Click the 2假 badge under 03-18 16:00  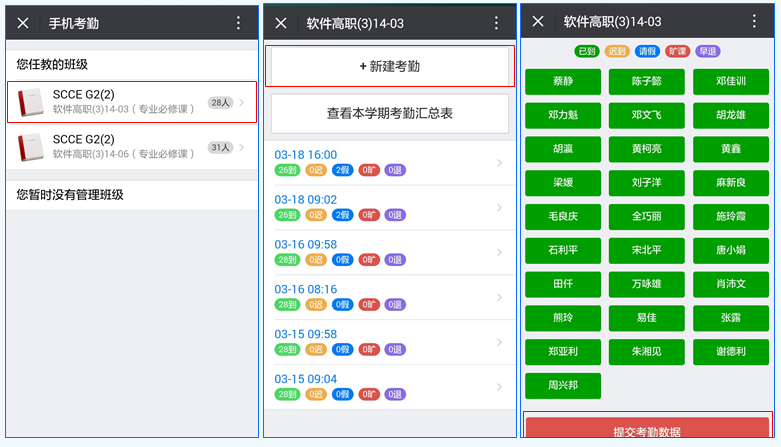(342, 170)
